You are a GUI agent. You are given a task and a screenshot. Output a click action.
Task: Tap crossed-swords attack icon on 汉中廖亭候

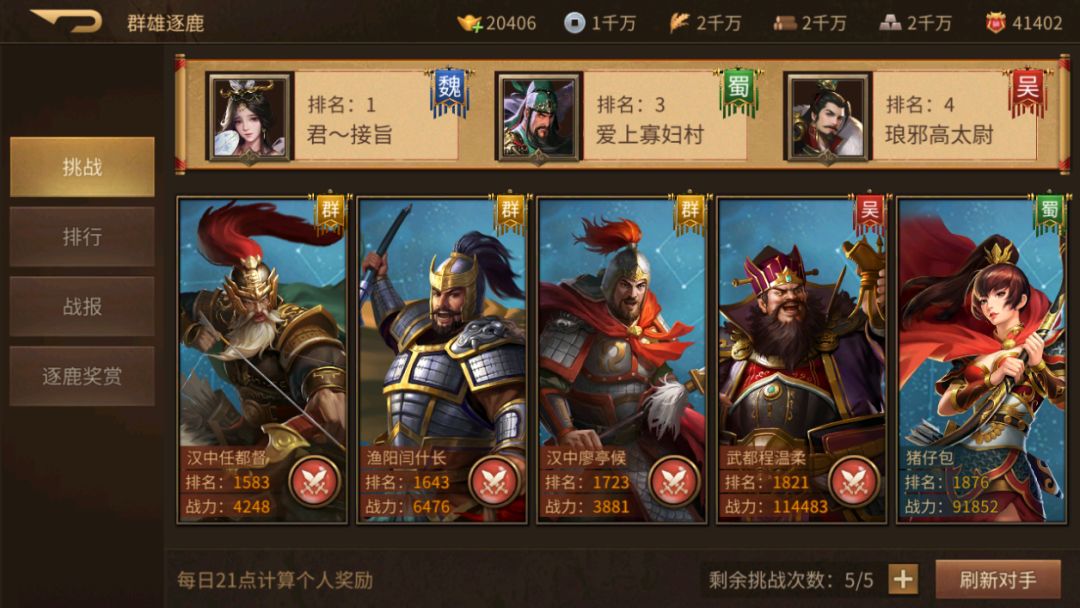[x=675, y=481]
